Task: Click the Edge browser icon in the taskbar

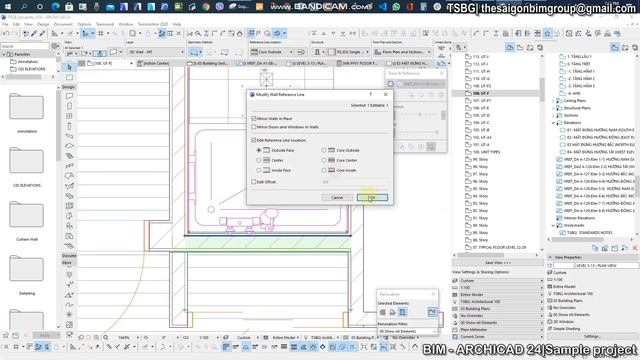Action: tap(56, 7)
